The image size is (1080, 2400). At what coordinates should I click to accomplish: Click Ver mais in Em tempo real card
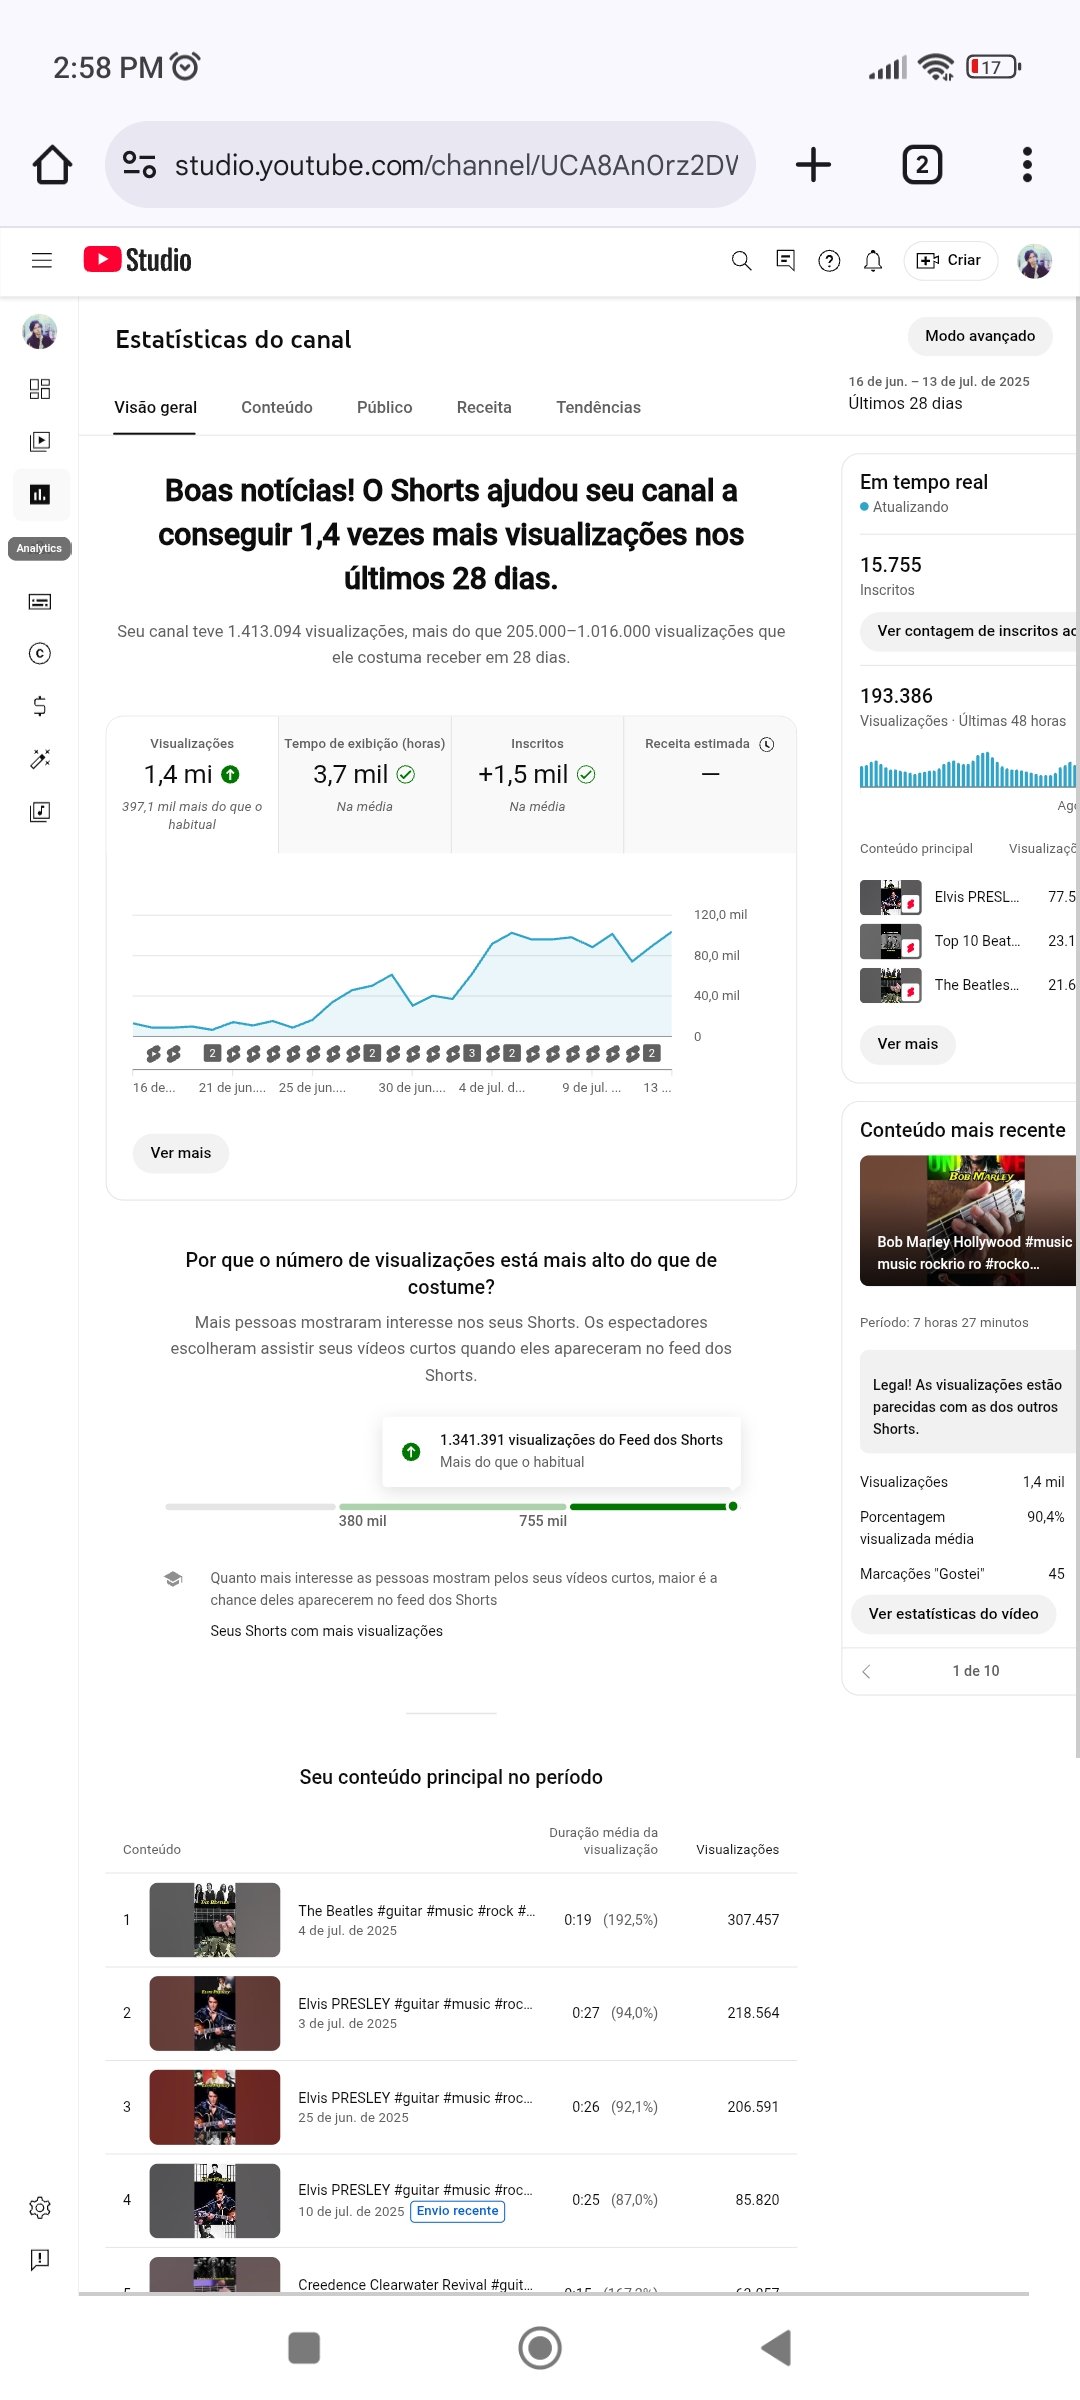[x=908, y=1044]
